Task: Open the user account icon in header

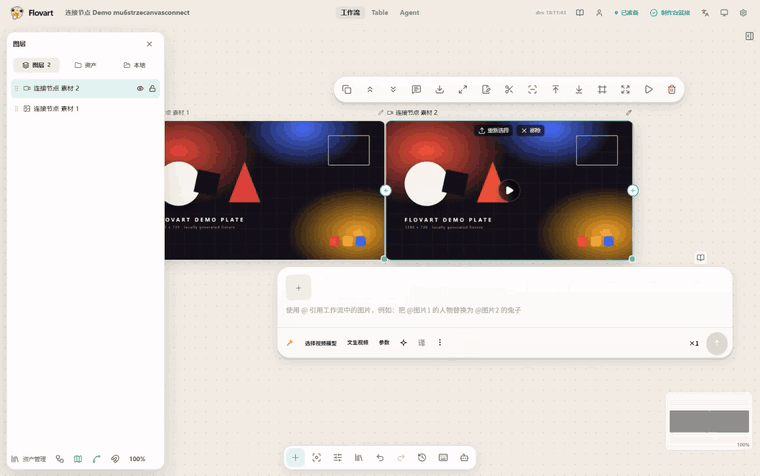Action: [x=599, y=13]
